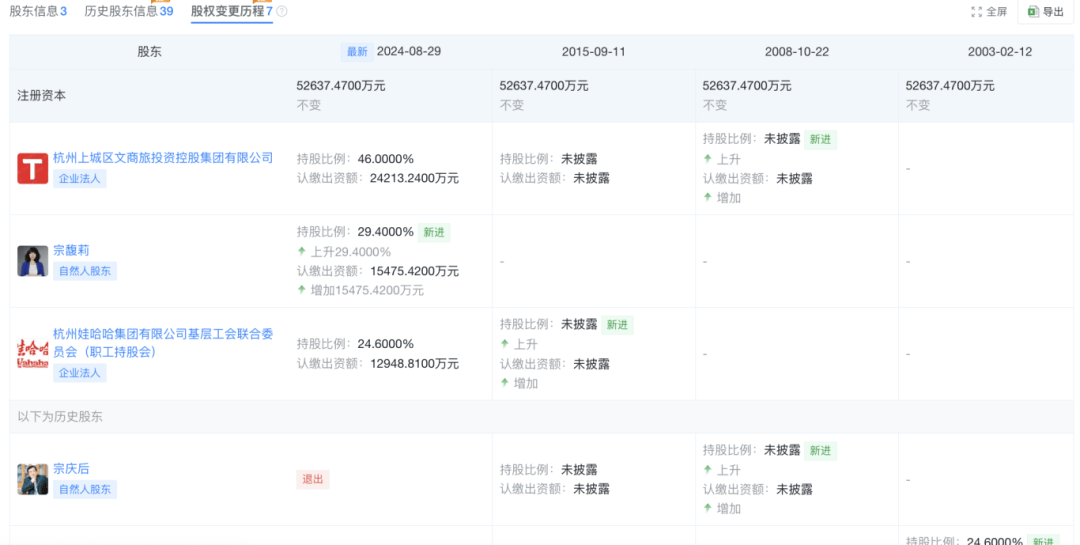
Task: Open the 宗庆后 shareholder link
Action: click(x=71, y=468)
